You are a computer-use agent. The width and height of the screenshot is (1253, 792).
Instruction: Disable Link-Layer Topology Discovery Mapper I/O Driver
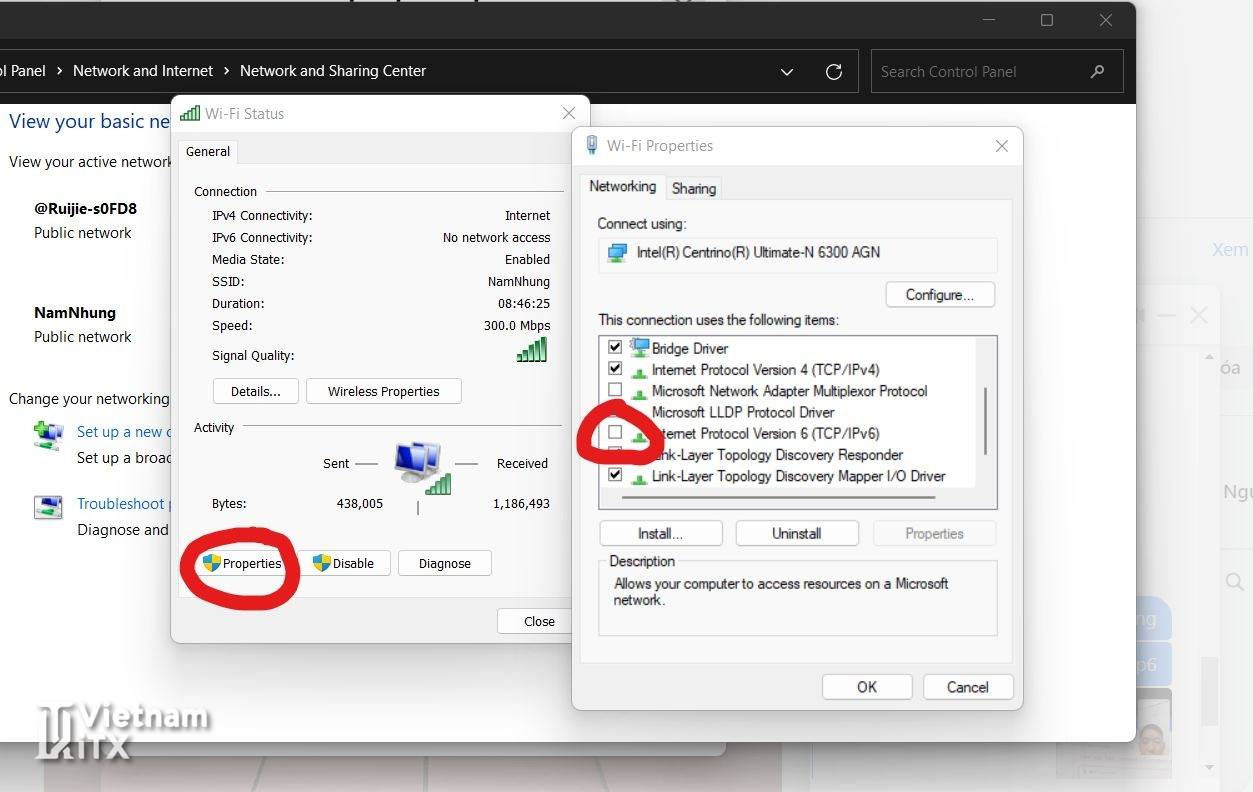point(615,475)
